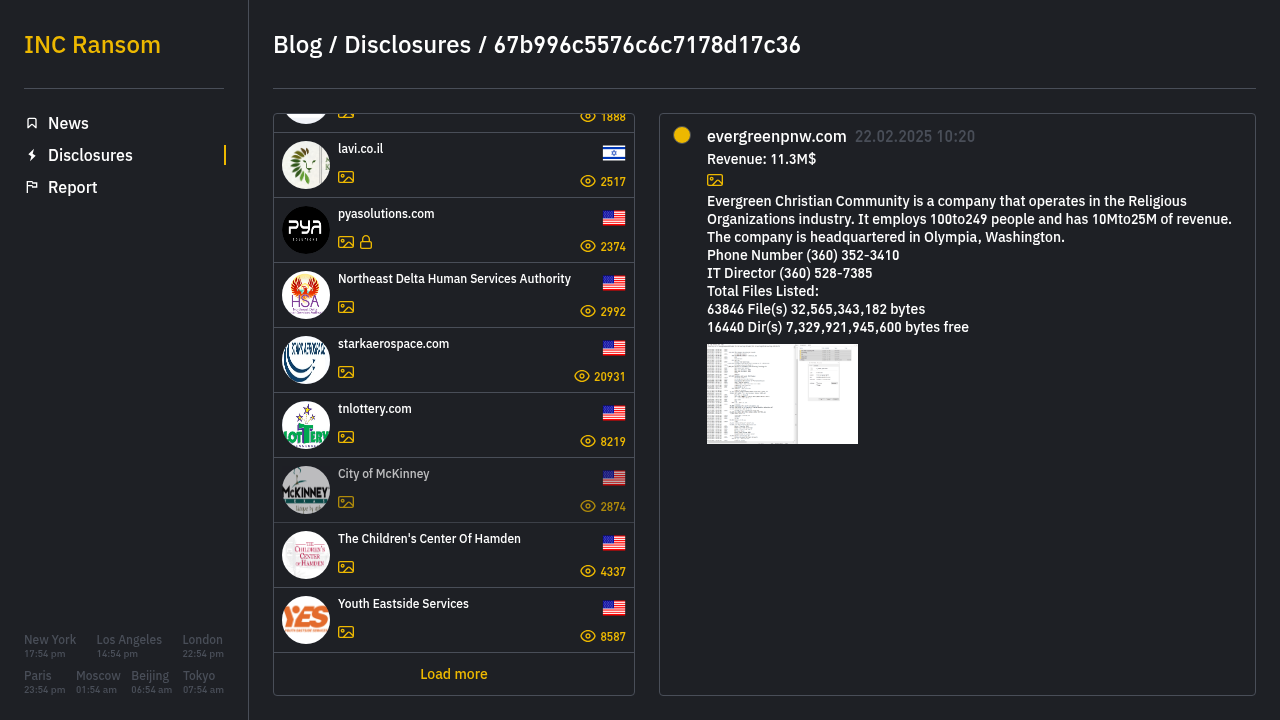
Task: Click the Report flag icon
Action: tap(32, 187)
